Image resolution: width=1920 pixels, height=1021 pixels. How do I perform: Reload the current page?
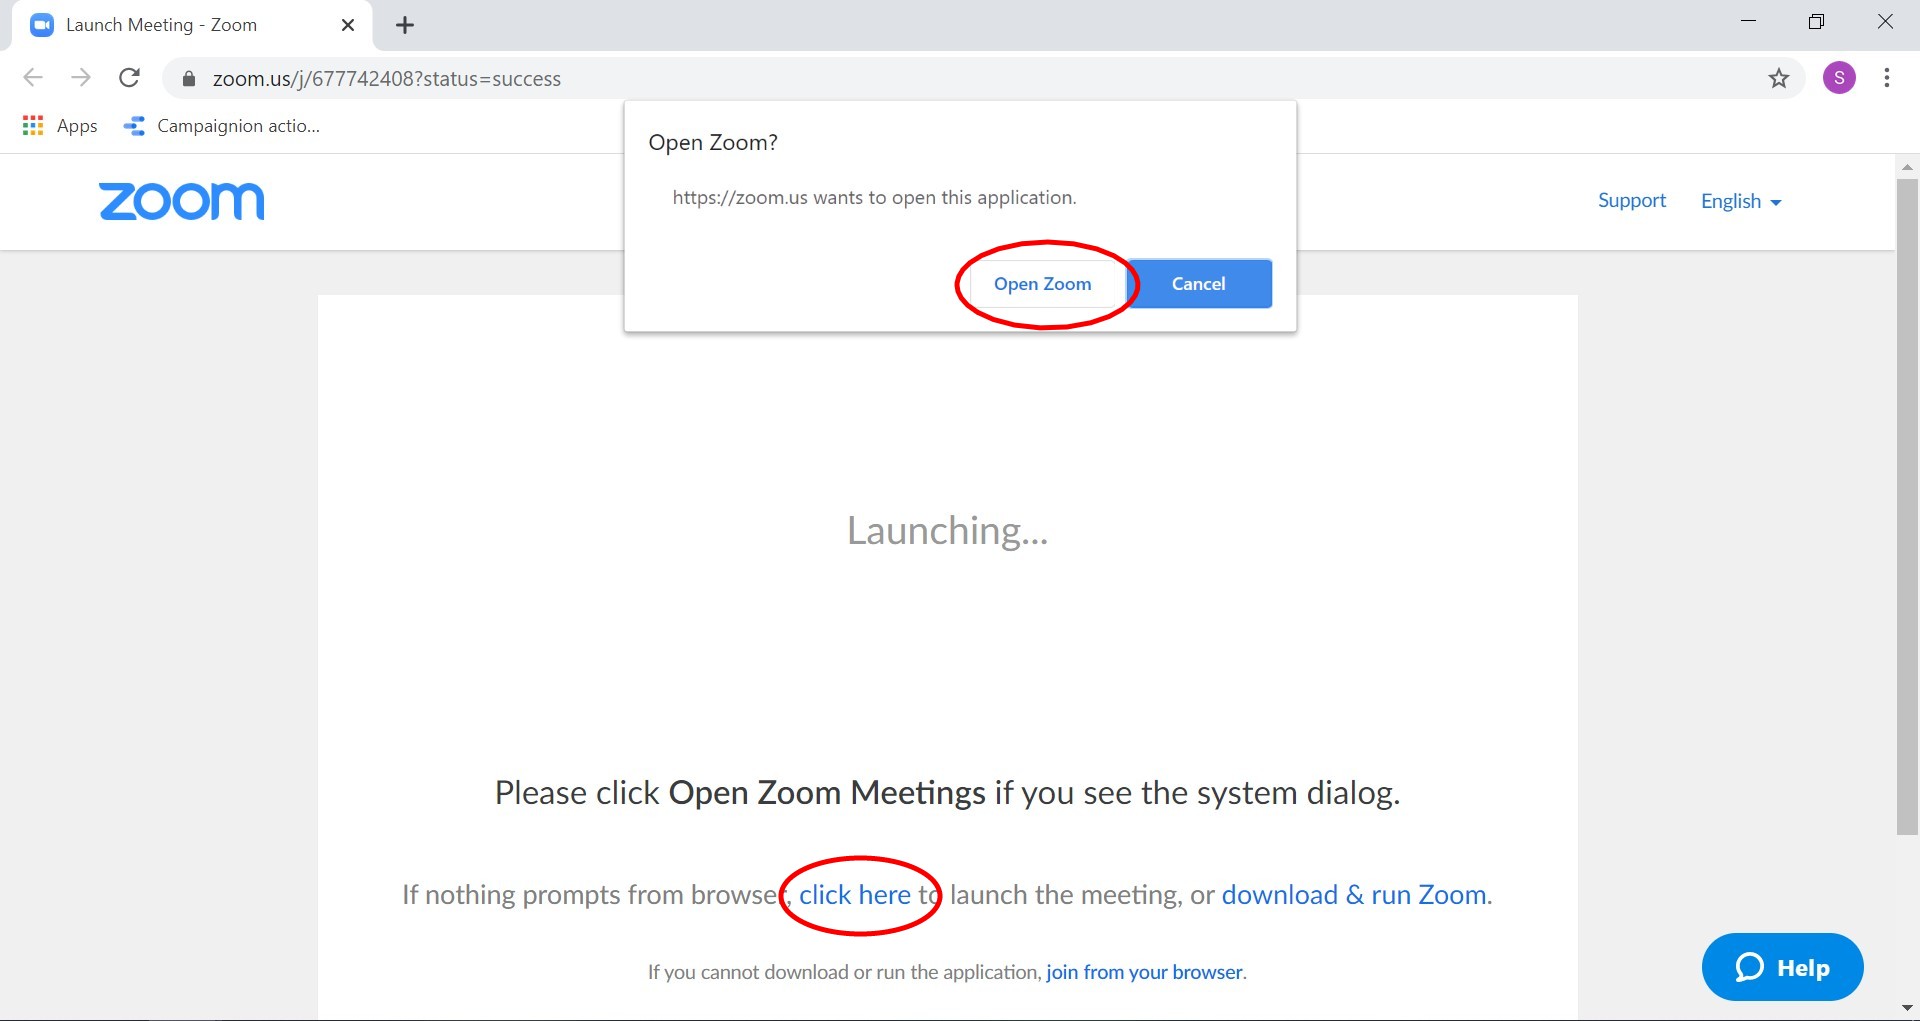pyautogui.click(x=129, y=78)
